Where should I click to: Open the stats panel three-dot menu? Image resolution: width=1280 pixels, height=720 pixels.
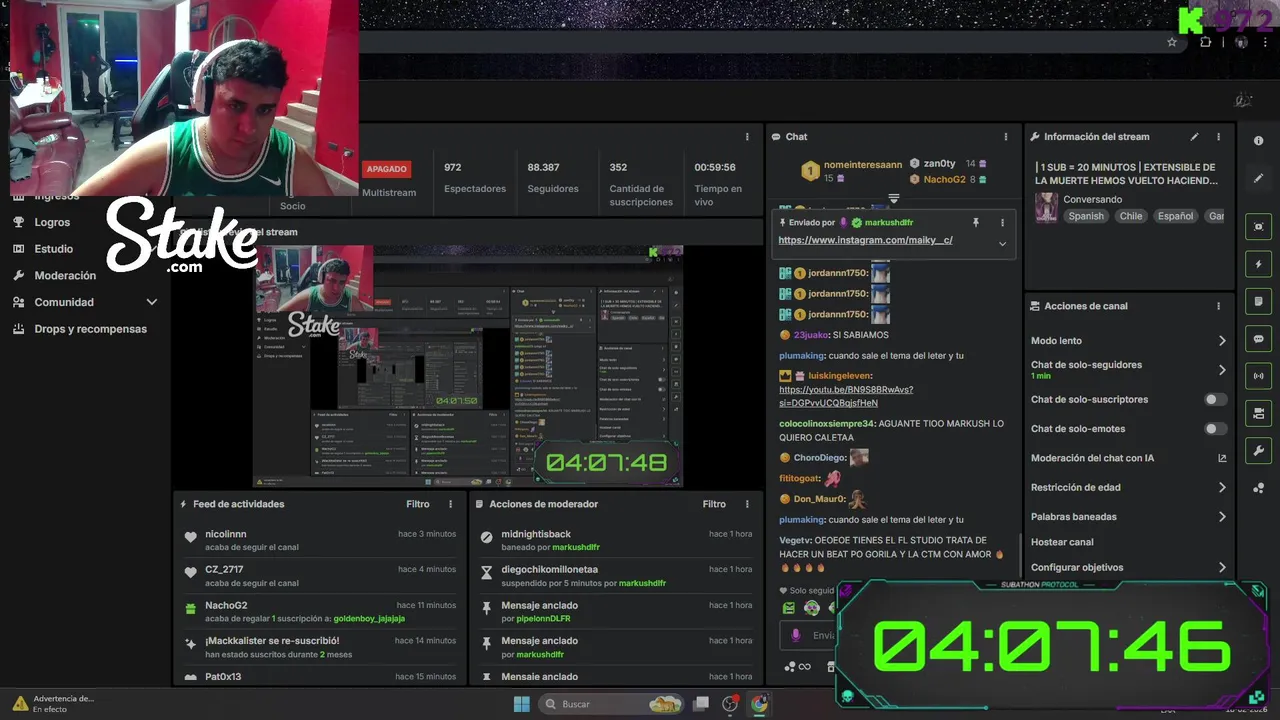[746, 137]
